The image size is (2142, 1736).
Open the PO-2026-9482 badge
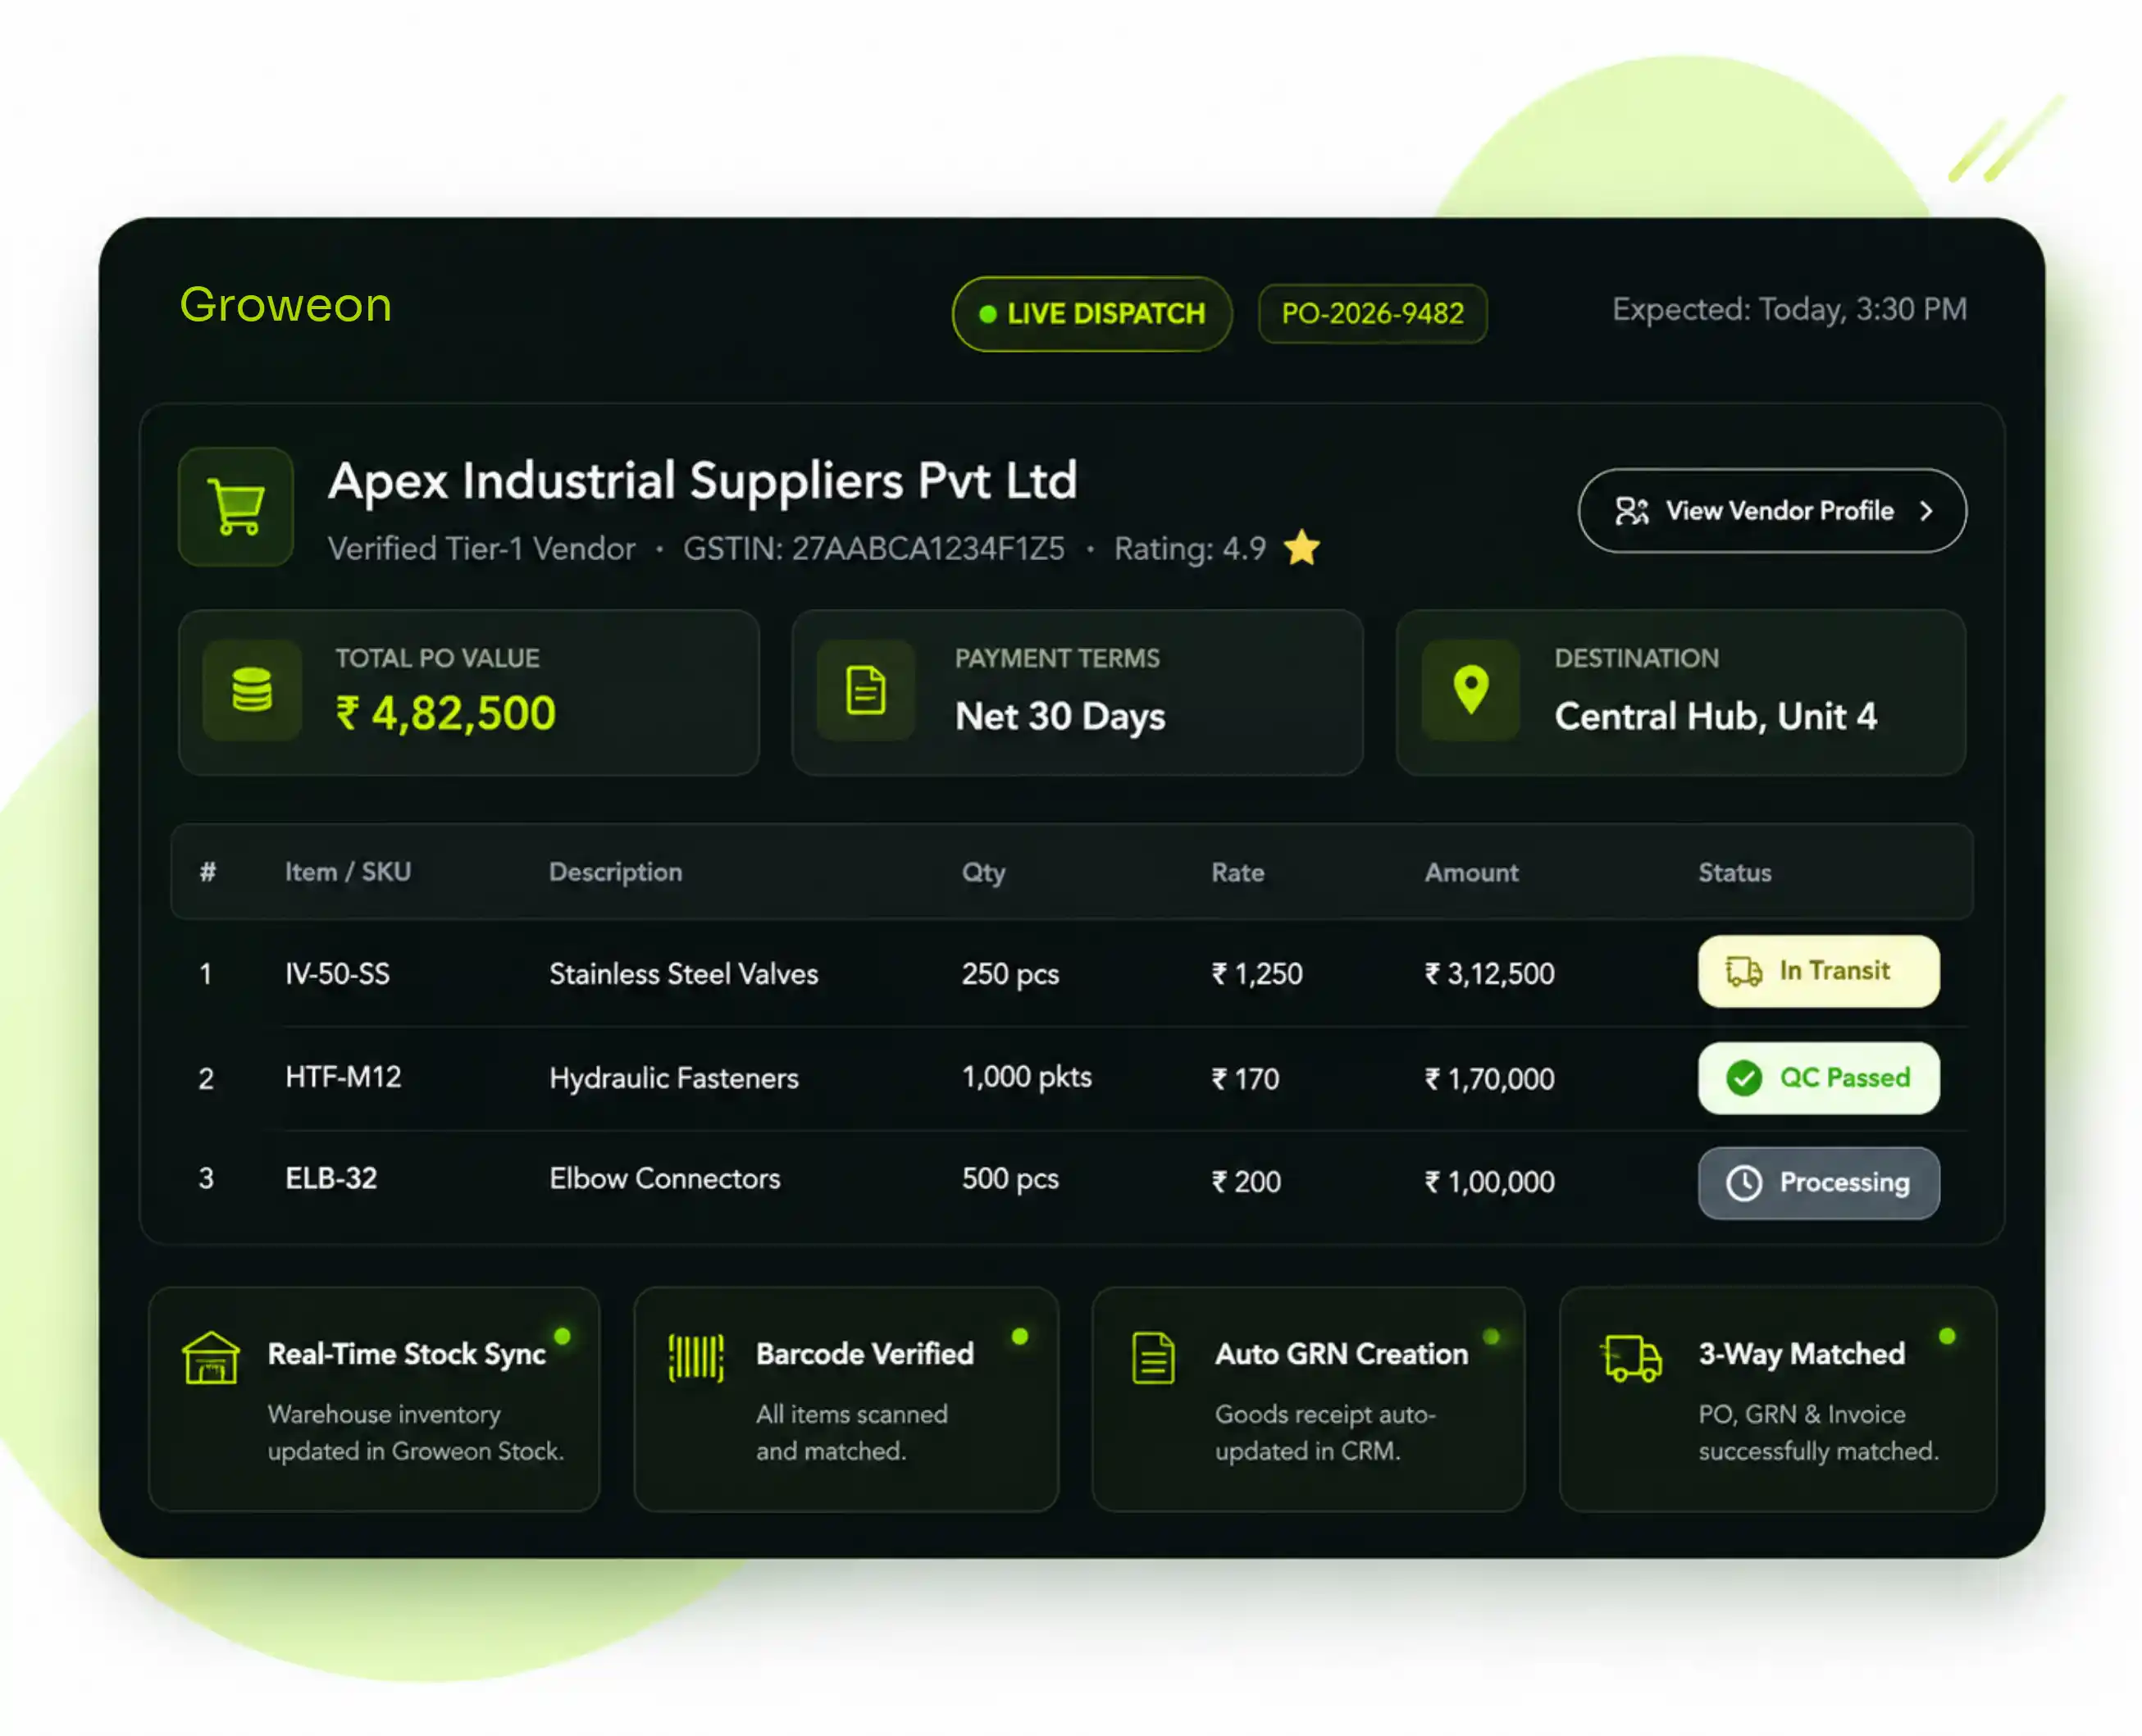pos(1372,314)
